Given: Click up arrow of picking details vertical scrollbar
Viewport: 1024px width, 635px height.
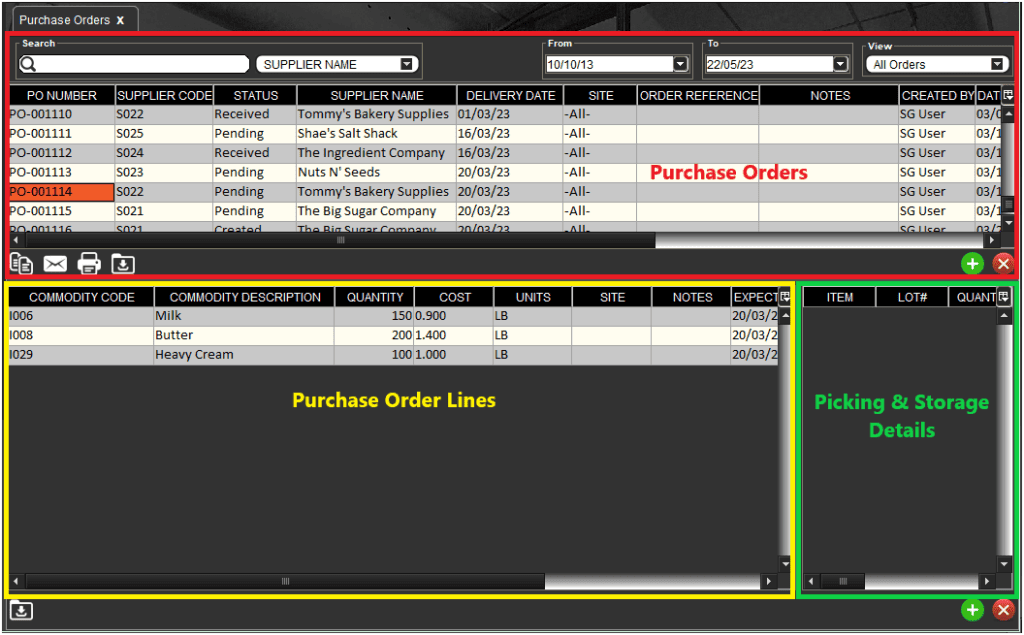Looking at the screenshot, I should 1004,316.
